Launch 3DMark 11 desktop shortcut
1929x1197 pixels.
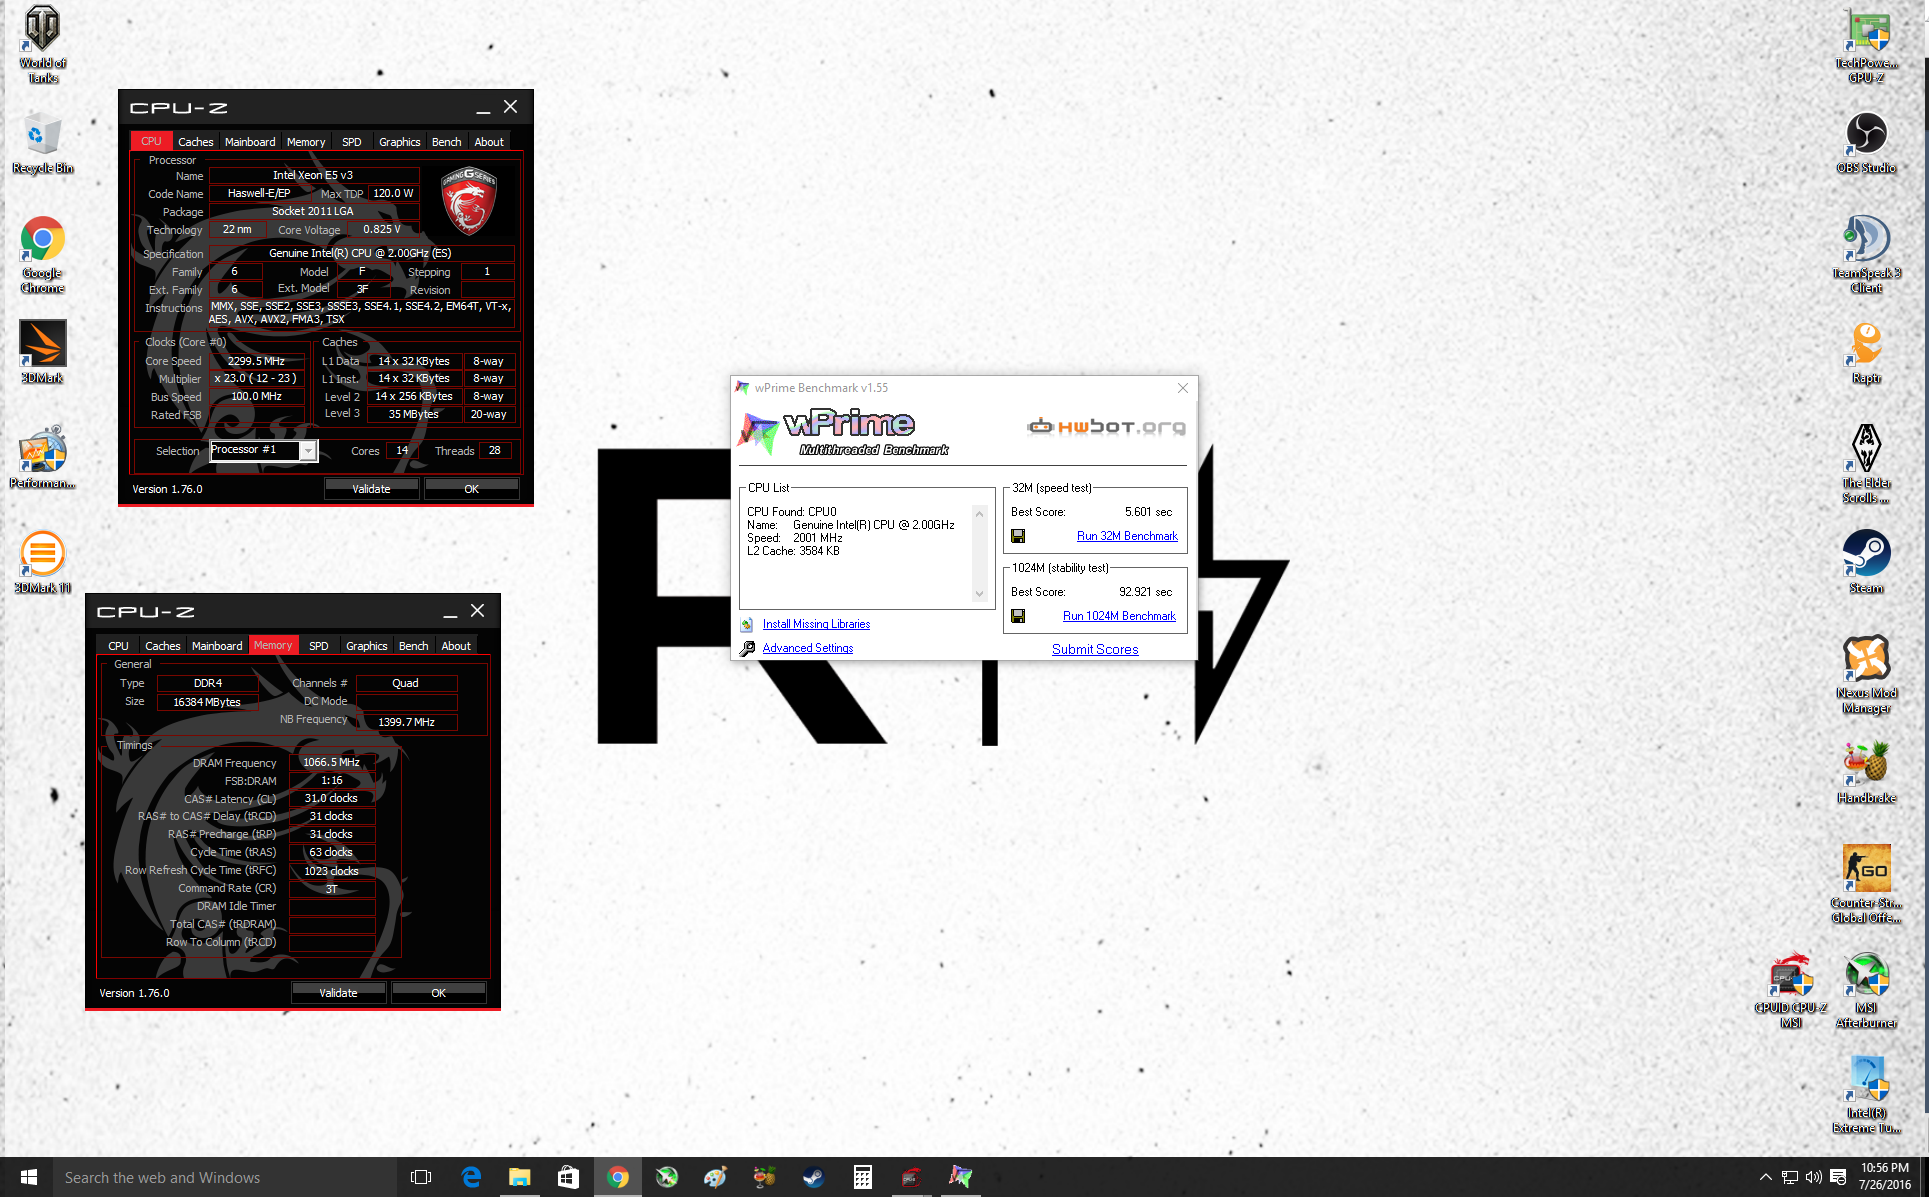pos(42,562)
